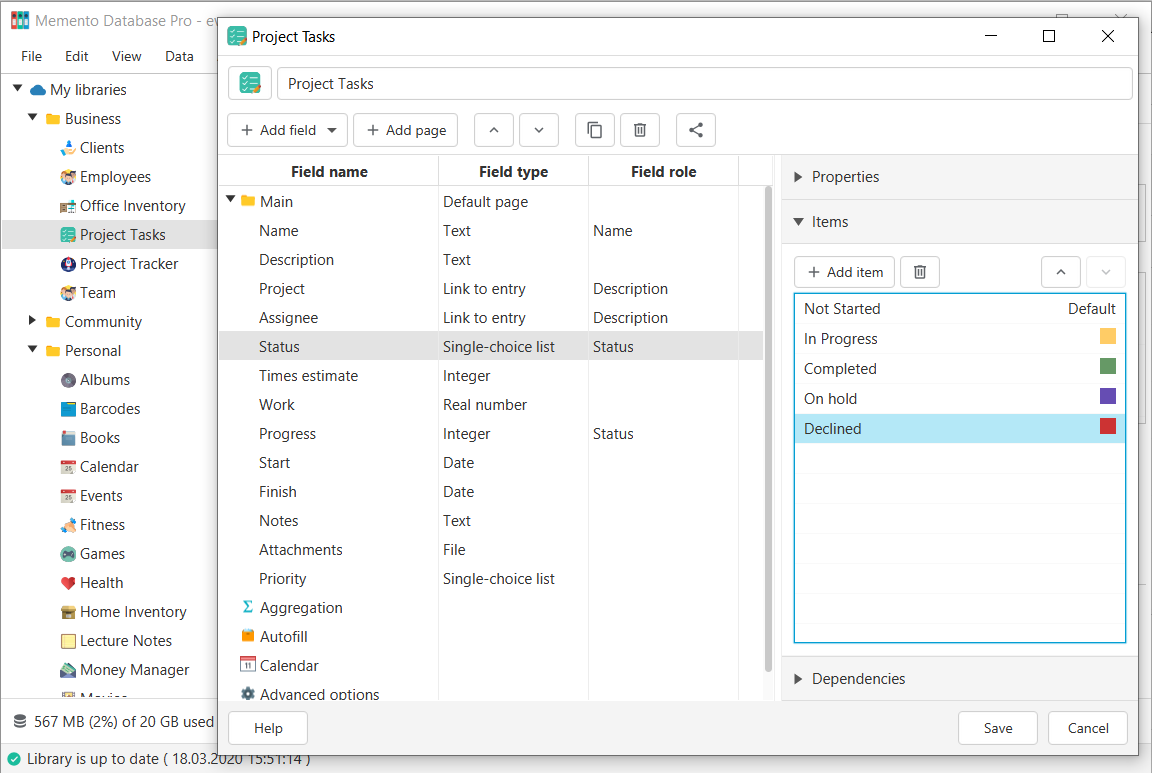The image size is (1152, 773).
Task: Expand the Dependencies section
Action: [798, 679]
